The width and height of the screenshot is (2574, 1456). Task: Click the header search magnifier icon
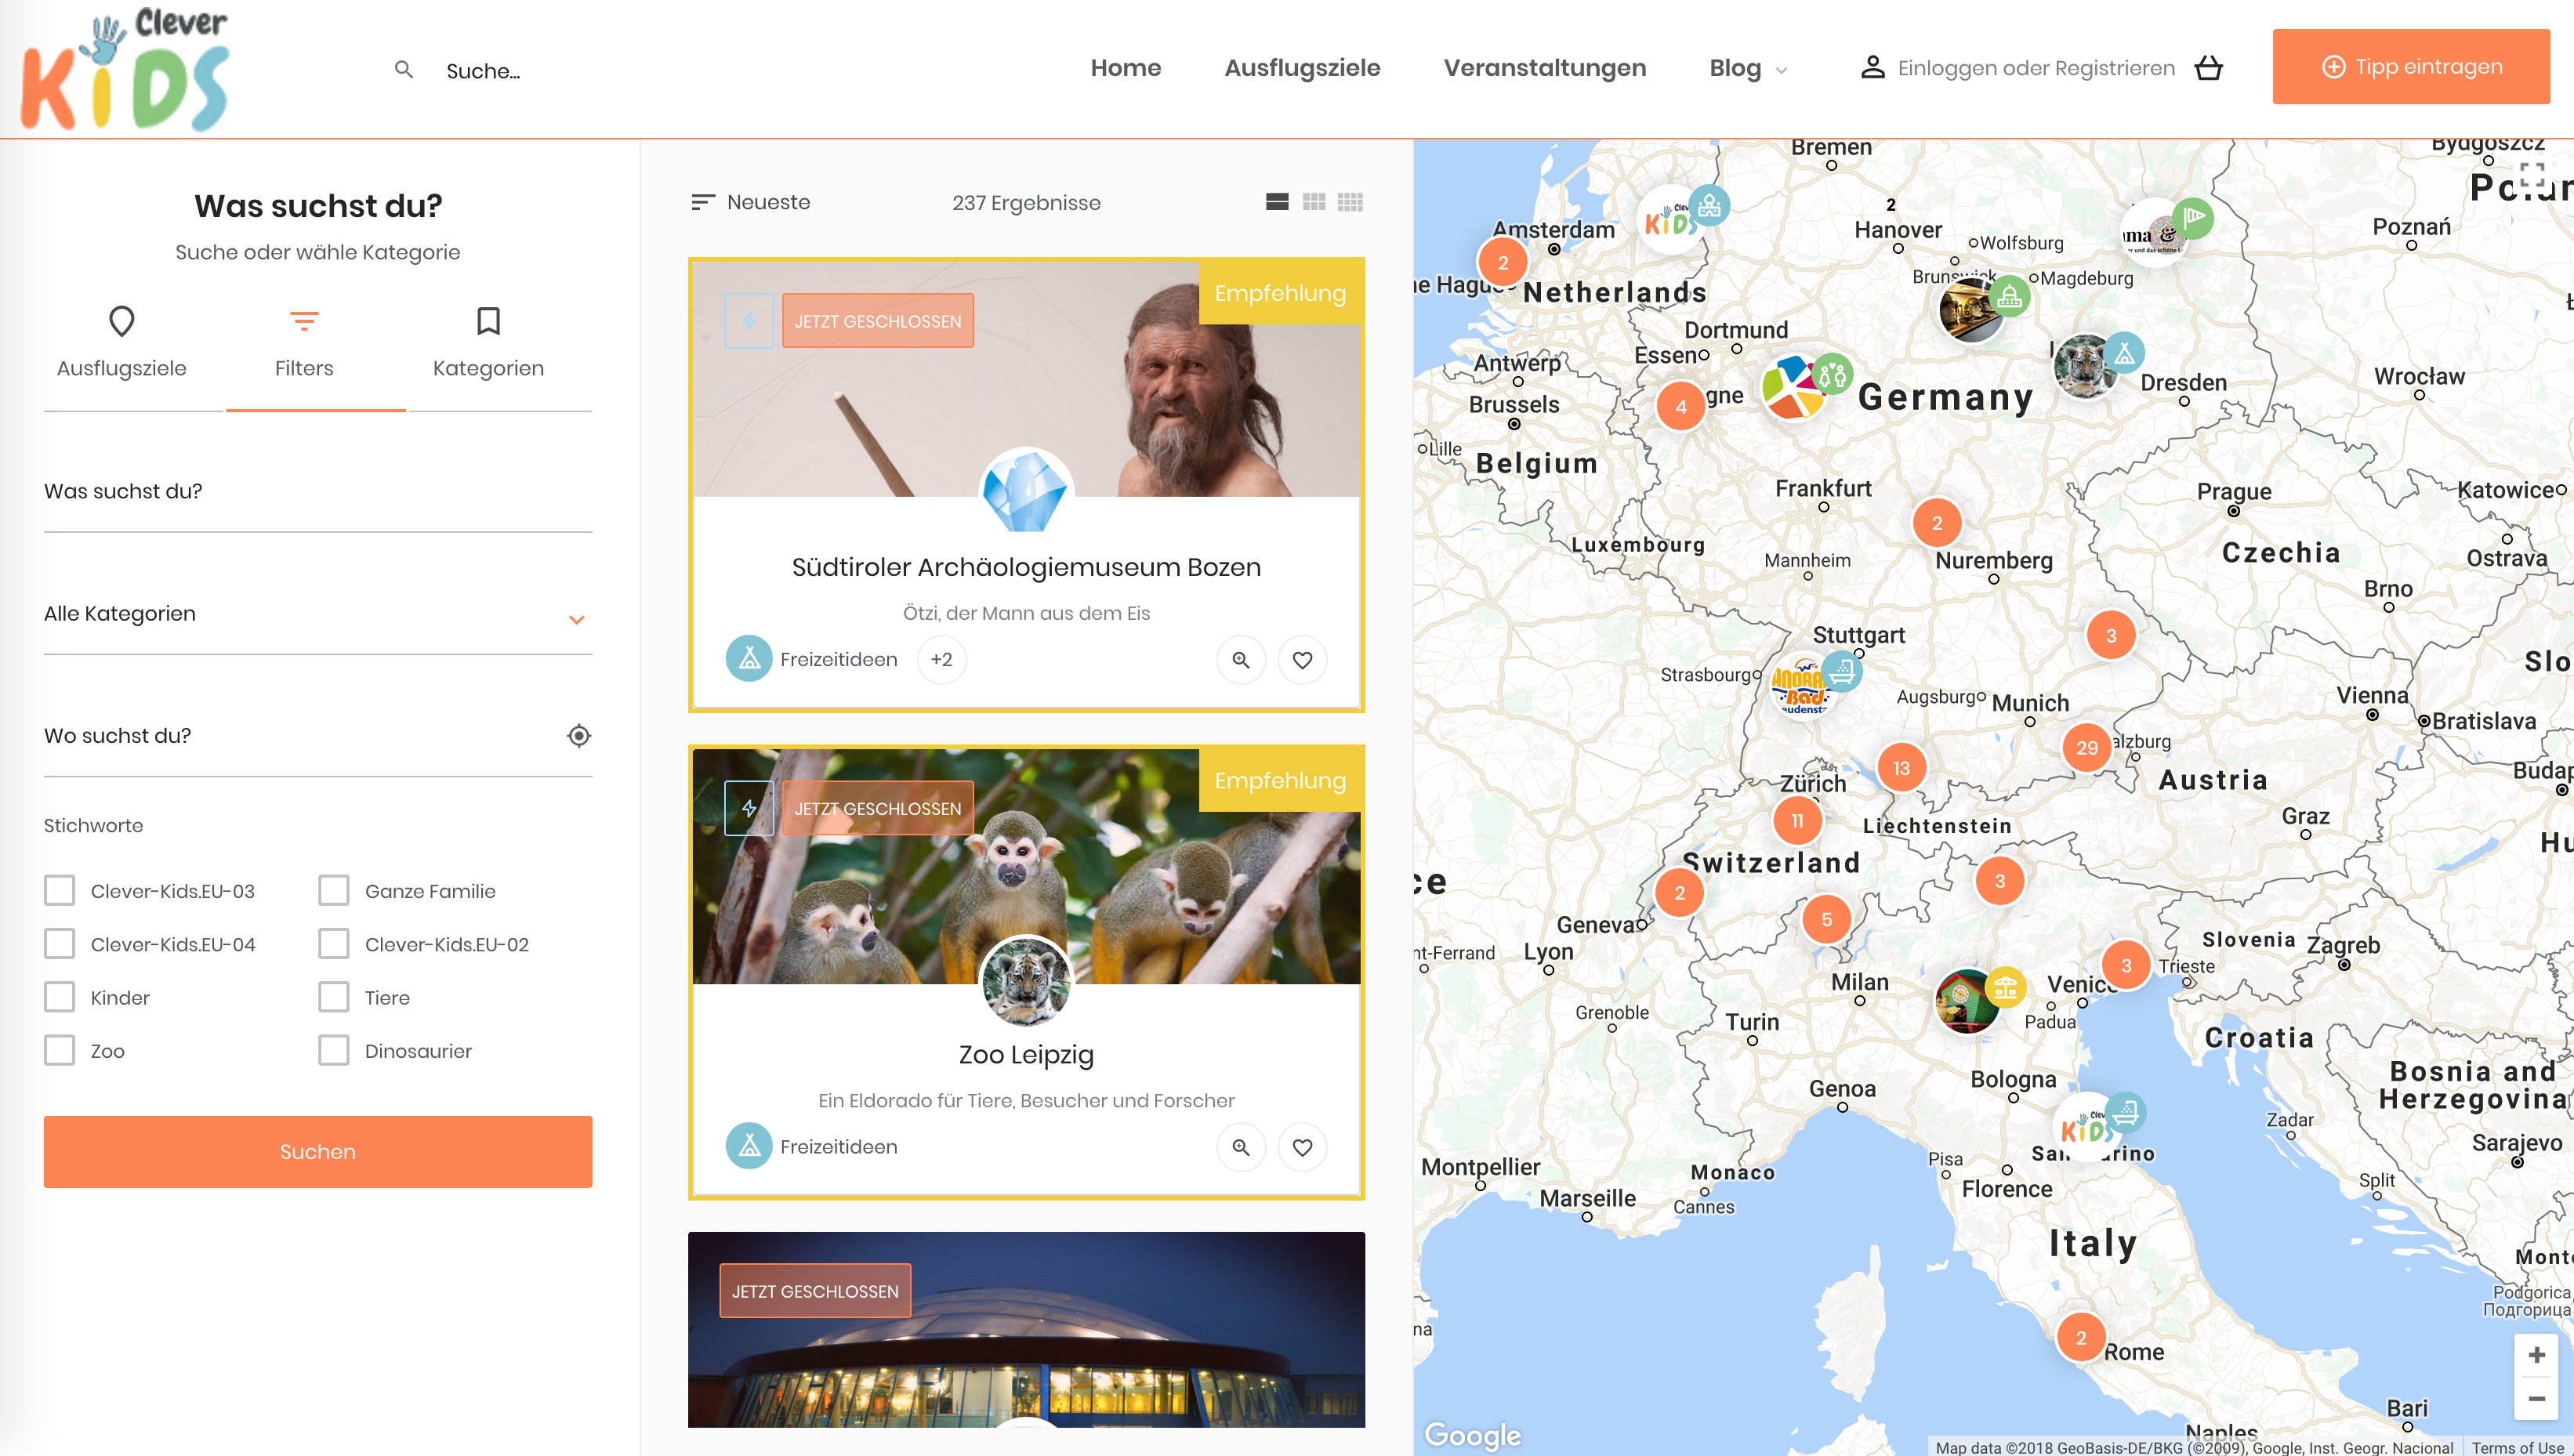[x=404, y=69]
